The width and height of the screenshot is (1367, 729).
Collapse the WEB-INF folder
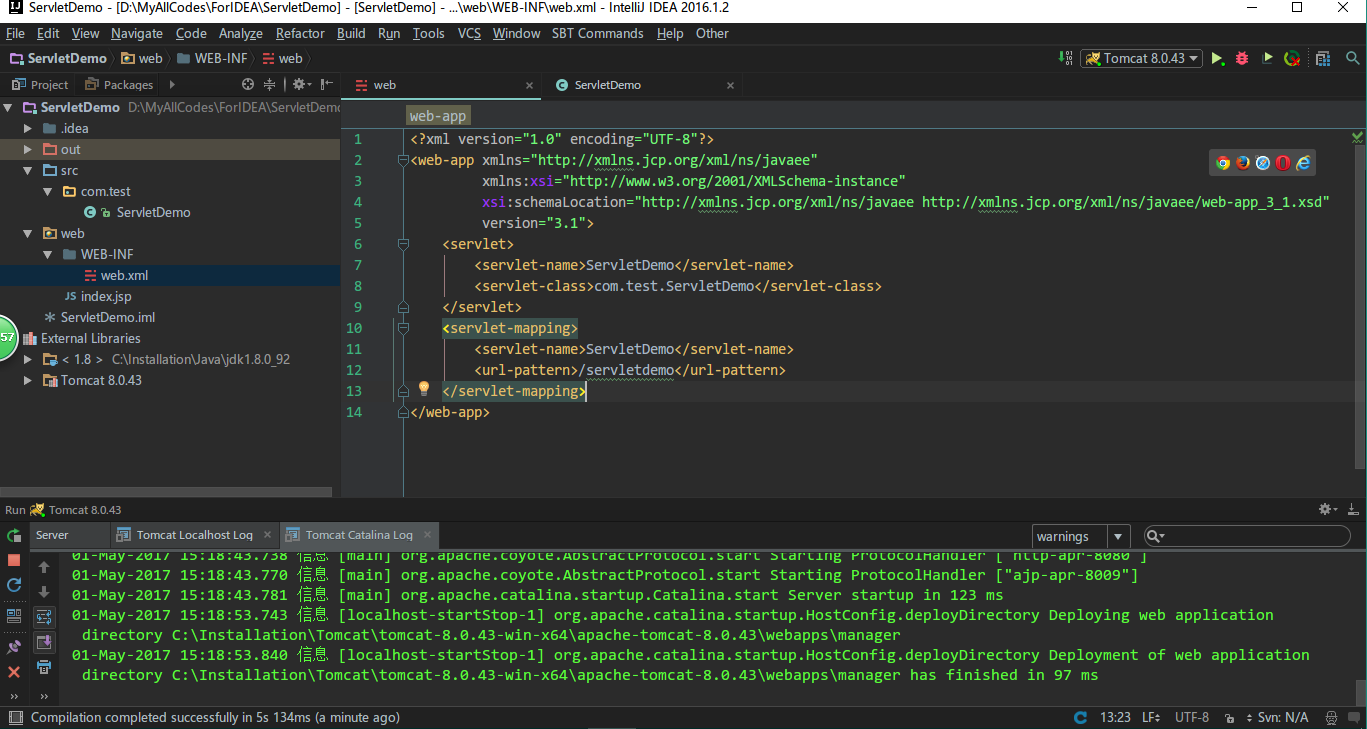point(48,254)
